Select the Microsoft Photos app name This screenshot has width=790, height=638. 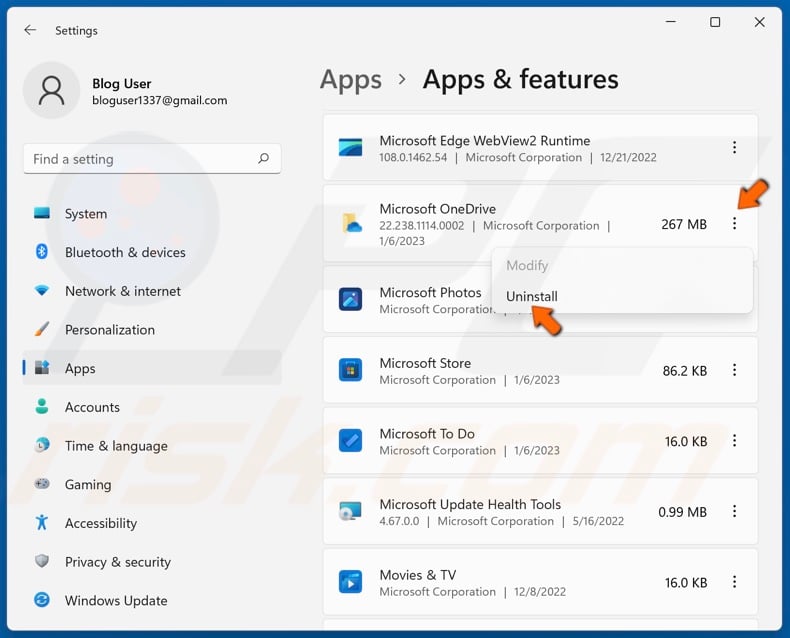(430, 292)
